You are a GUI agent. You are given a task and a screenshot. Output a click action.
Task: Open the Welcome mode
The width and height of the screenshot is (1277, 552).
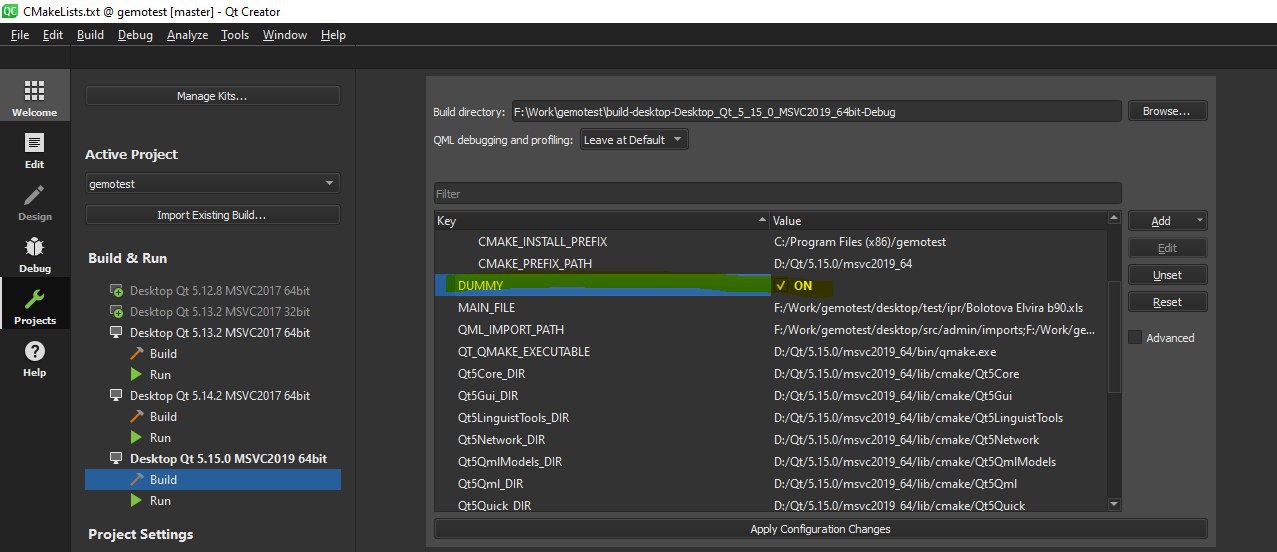pyautogui.click(x=34, y=97)
